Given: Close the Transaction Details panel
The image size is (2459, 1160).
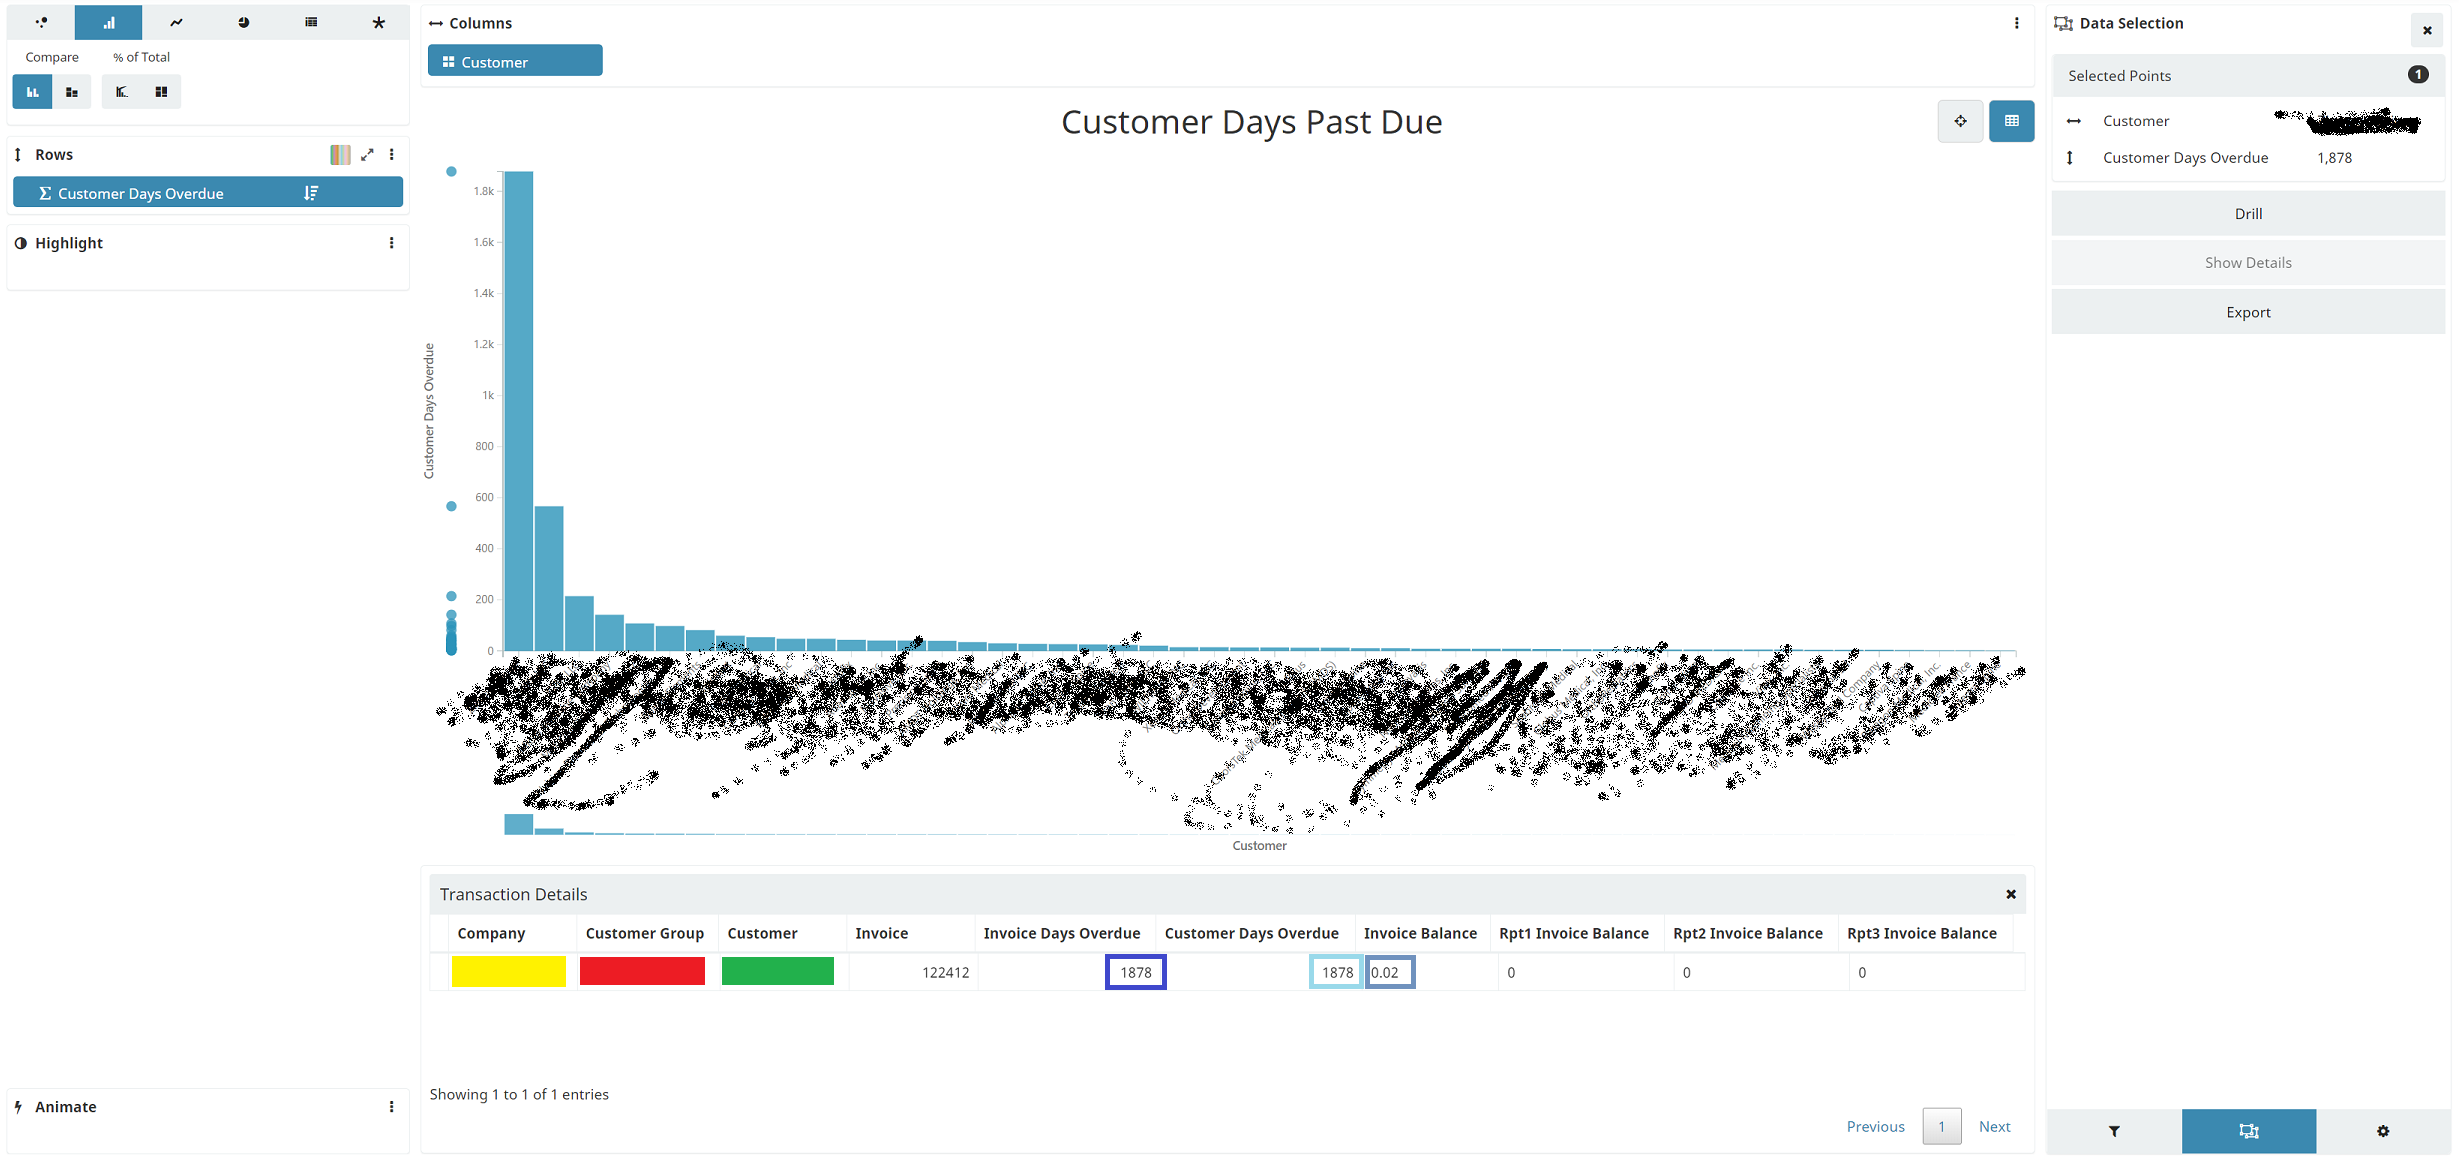Looking at the screenshot, I should point(2010,894).
